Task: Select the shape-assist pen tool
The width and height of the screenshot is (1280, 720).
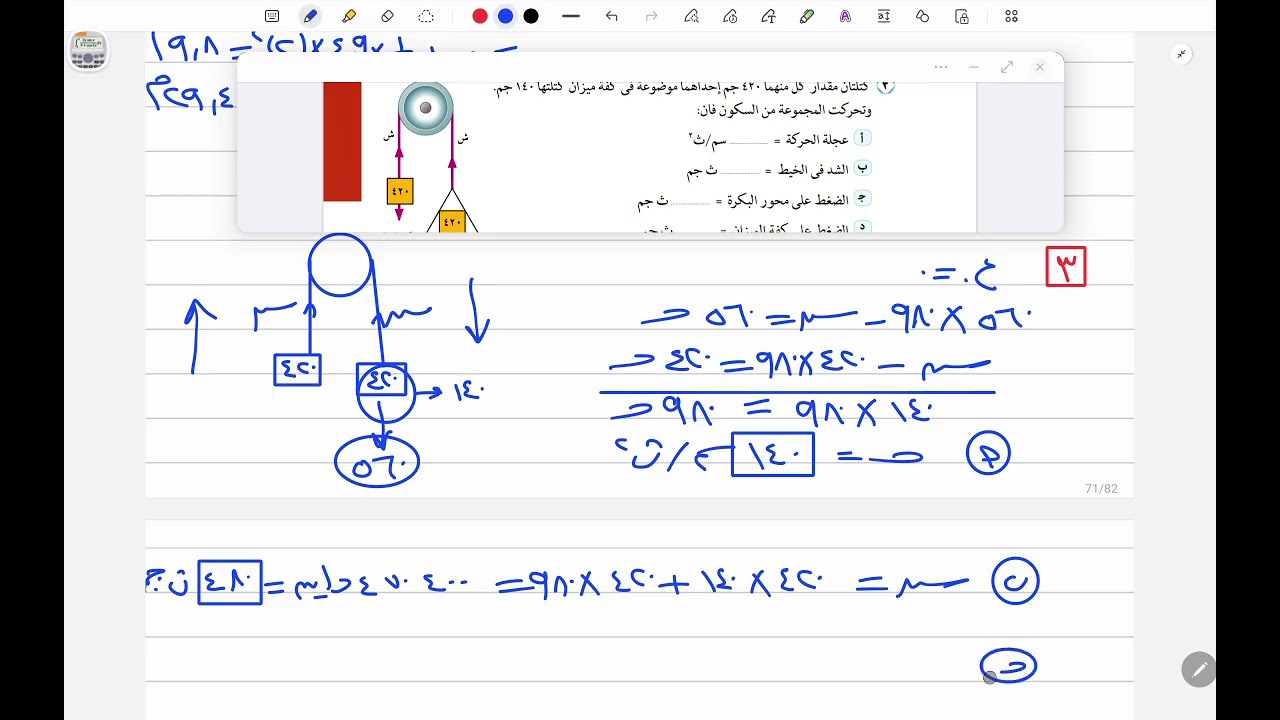Action: pos(691,16)
